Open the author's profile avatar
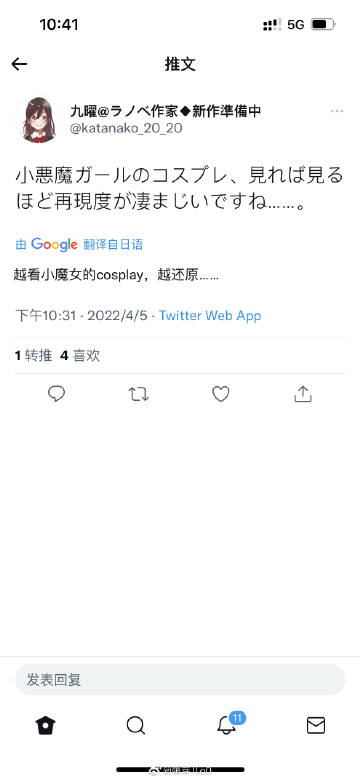The image size is (360, 779). pos(39,120)
